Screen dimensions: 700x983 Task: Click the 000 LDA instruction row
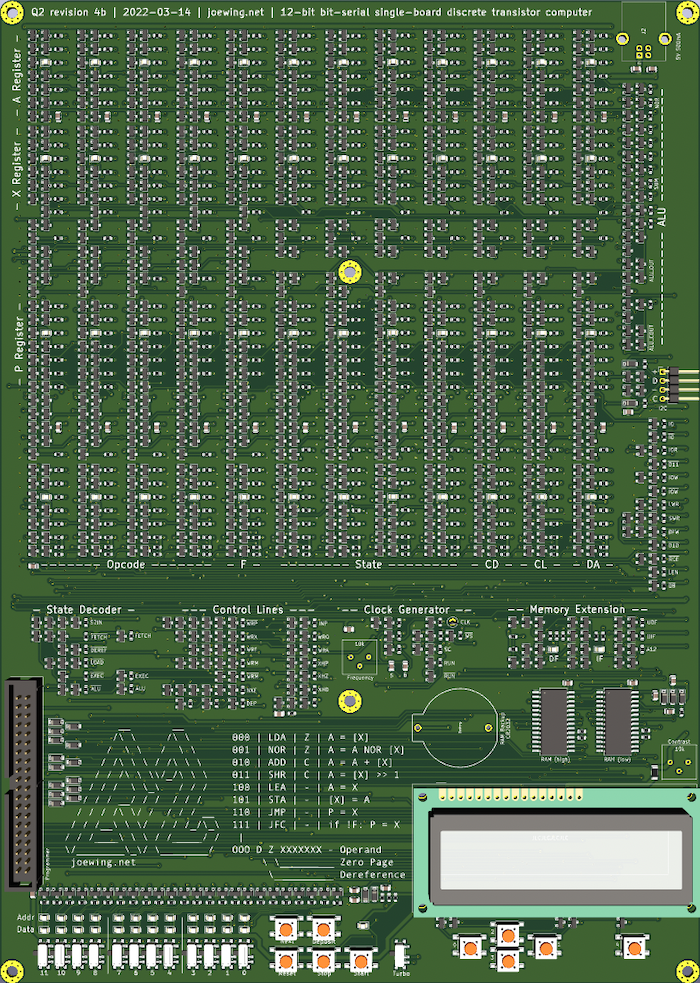pyautogui.click(x=301, y=737)
